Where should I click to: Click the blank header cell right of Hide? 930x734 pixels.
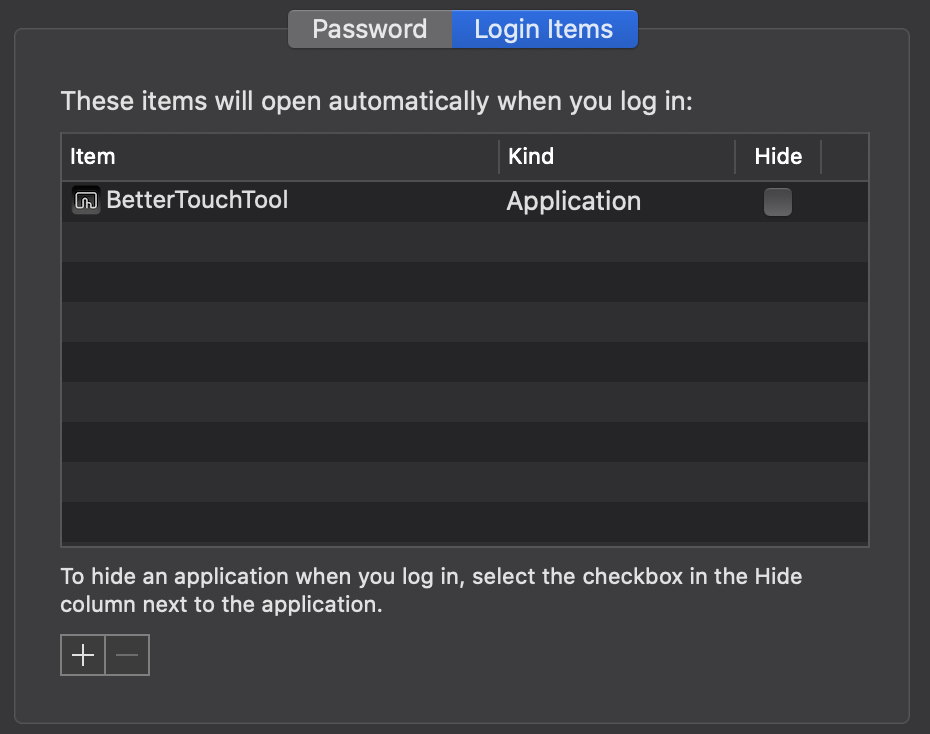click(844, 157)
